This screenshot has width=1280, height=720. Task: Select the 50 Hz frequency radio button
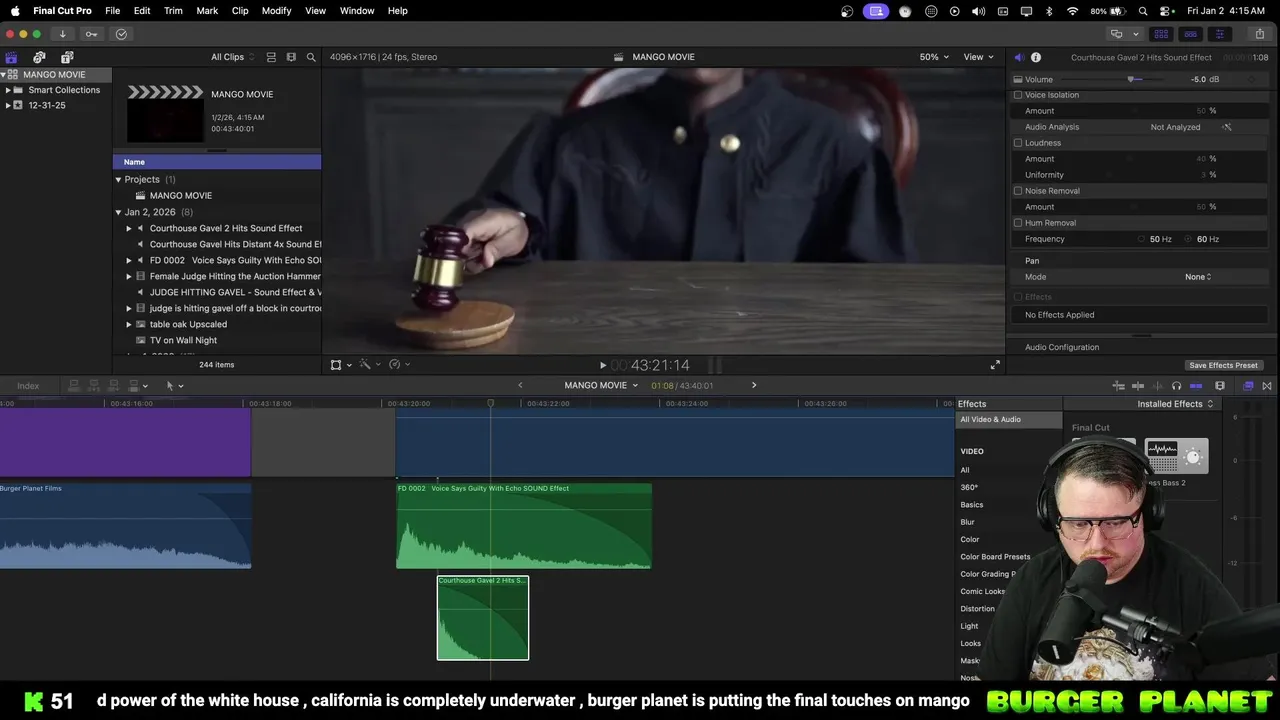[1141, 239]
